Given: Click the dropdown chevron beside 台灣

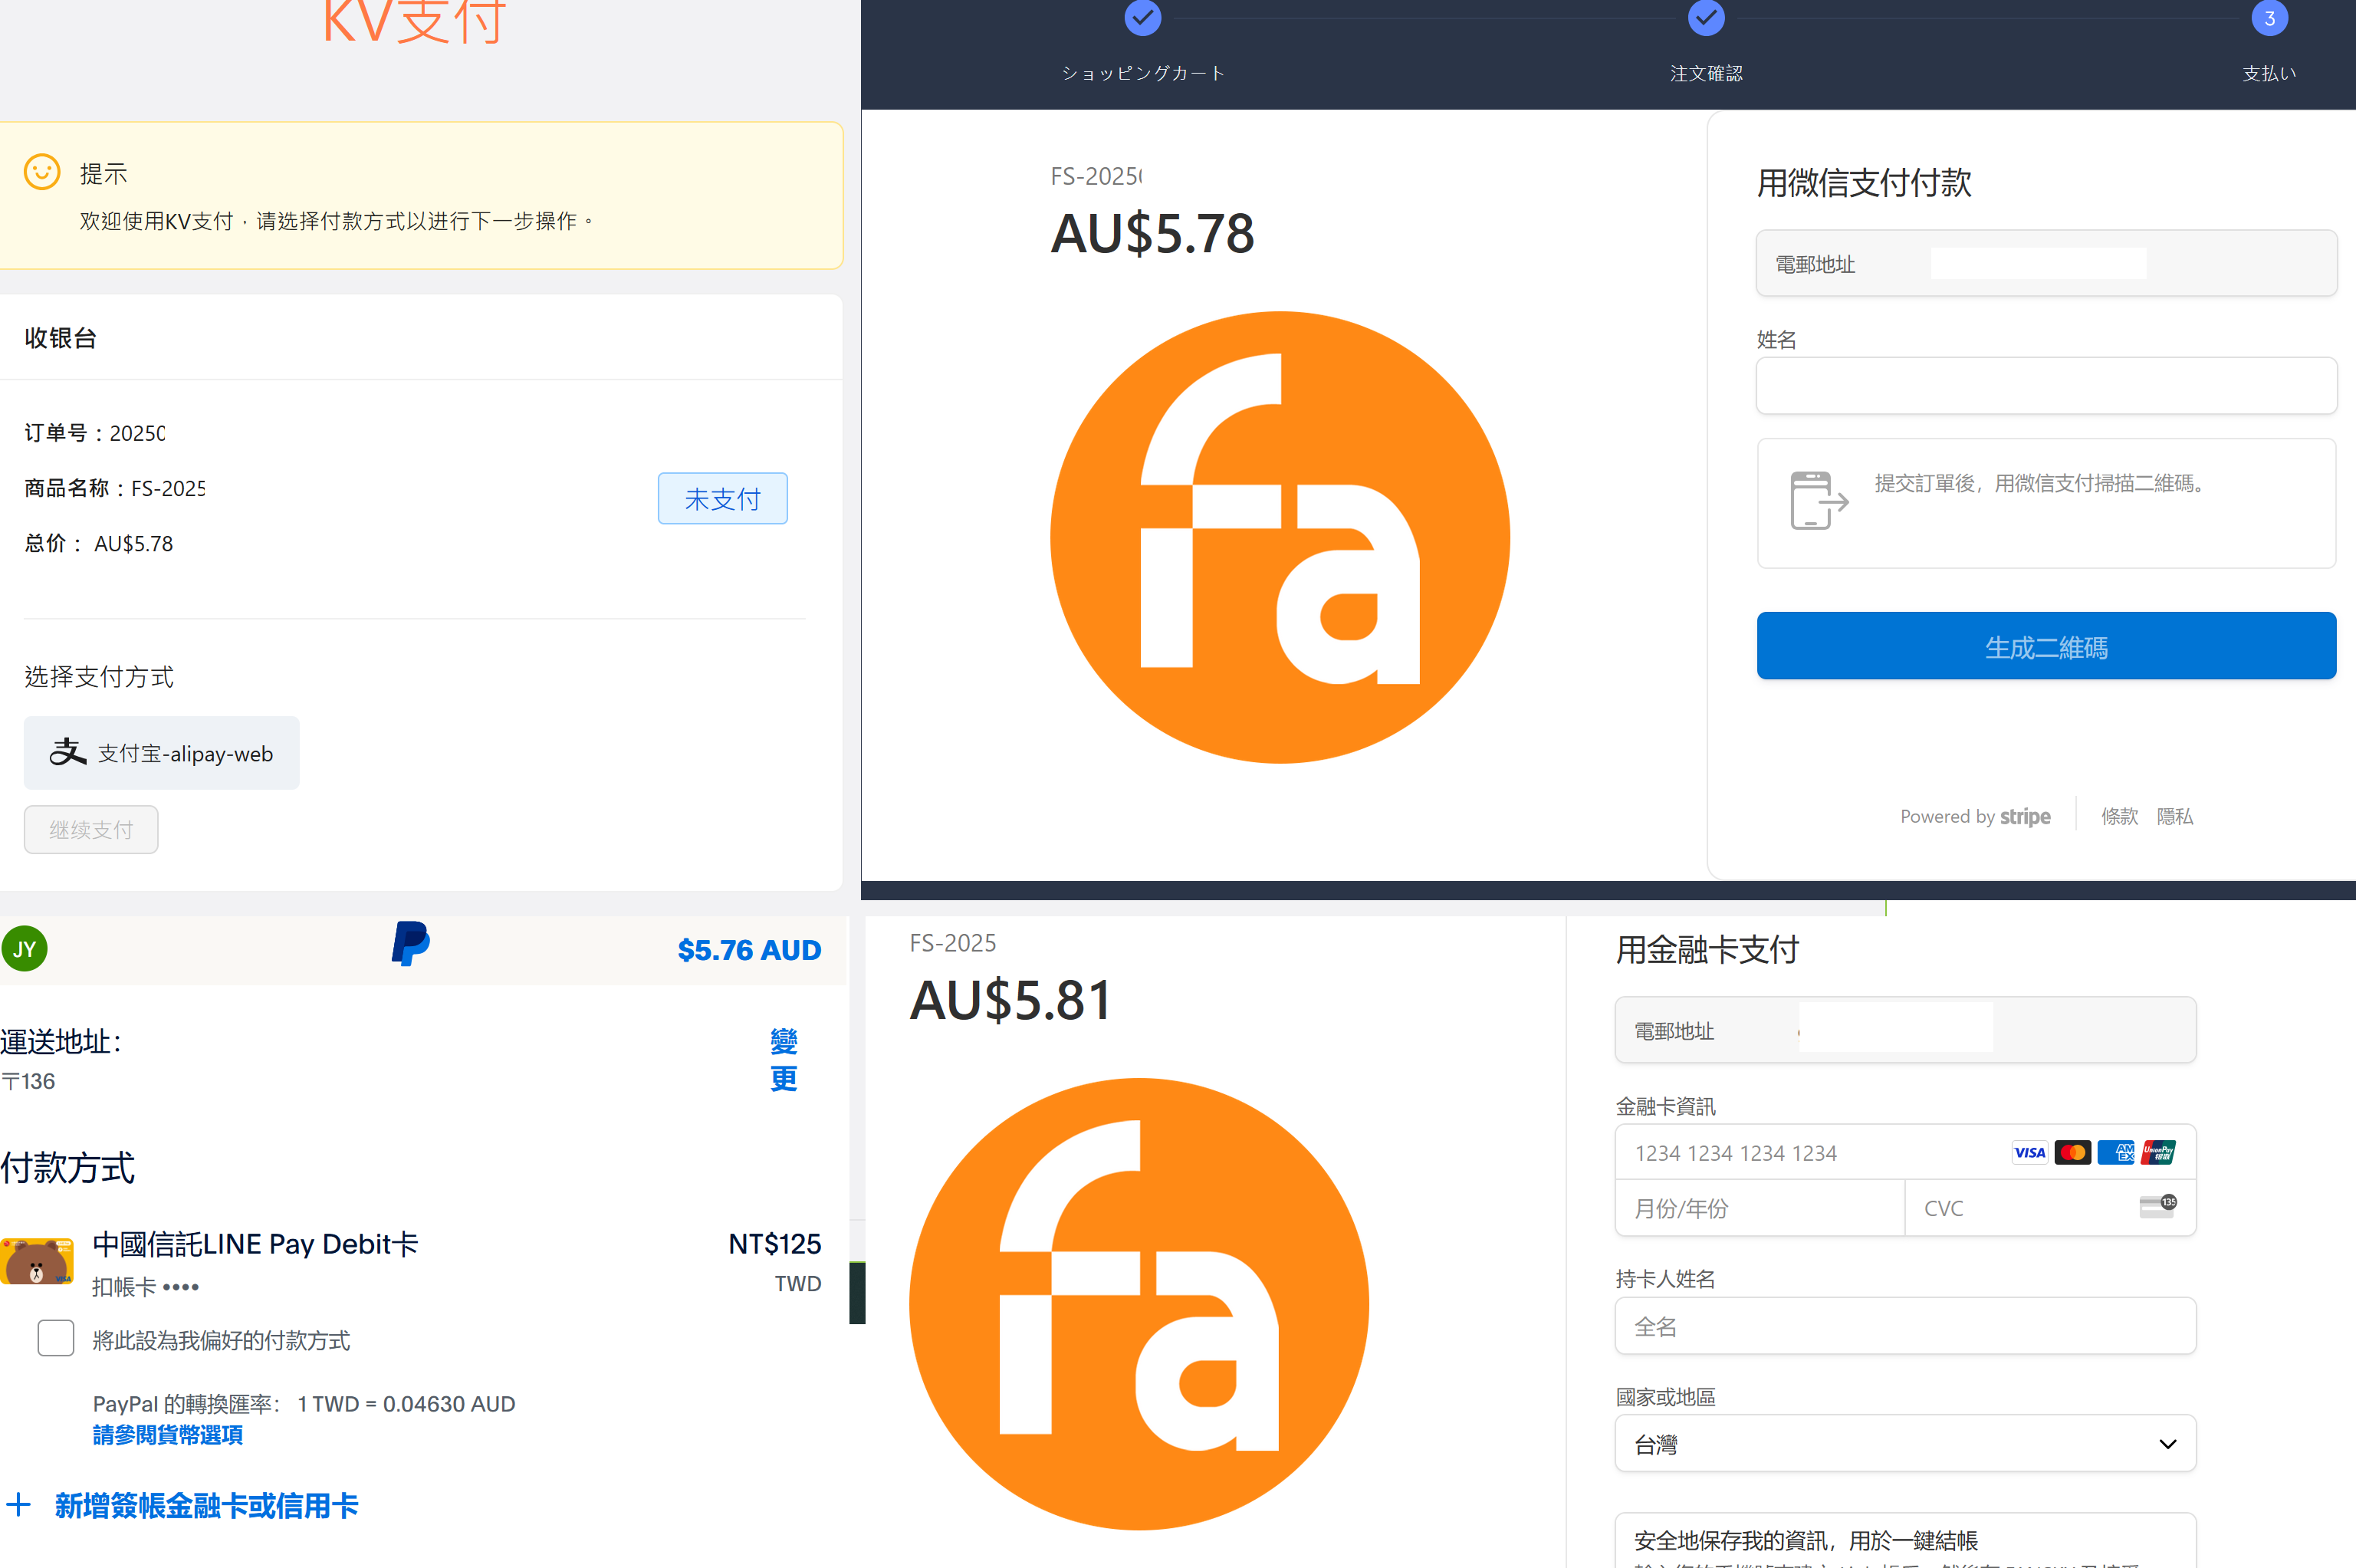Looking at the screenshot, I should [2167, 1444].
